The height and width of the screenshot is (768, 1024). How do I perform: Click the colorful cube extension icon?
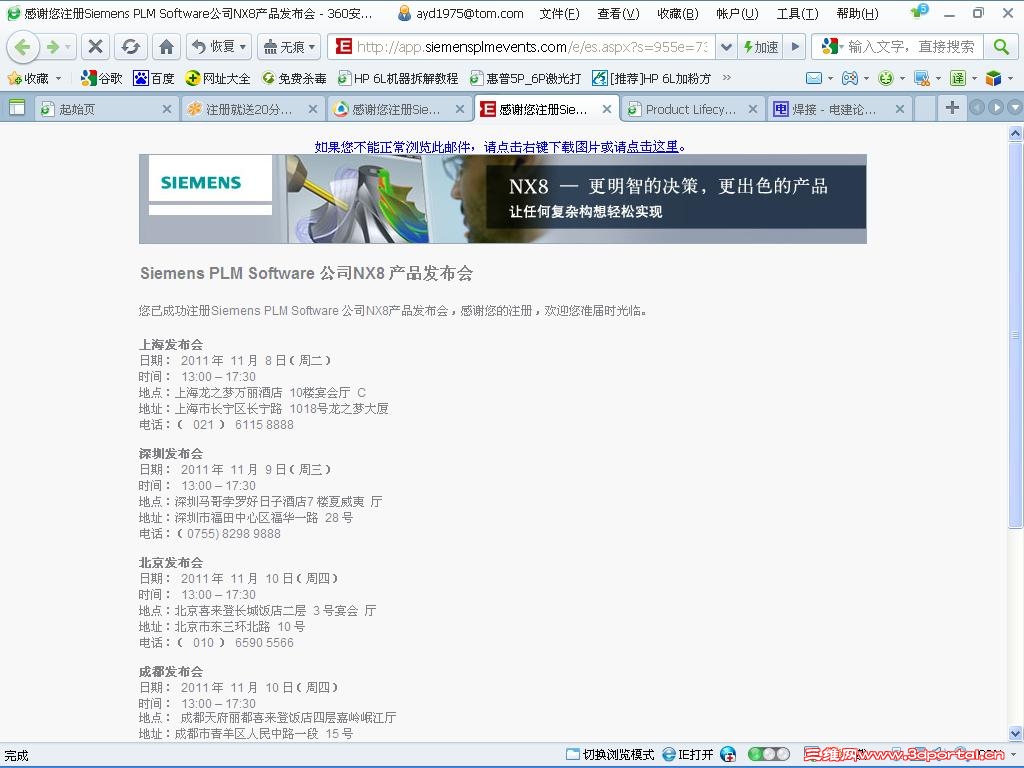point(993,78)
